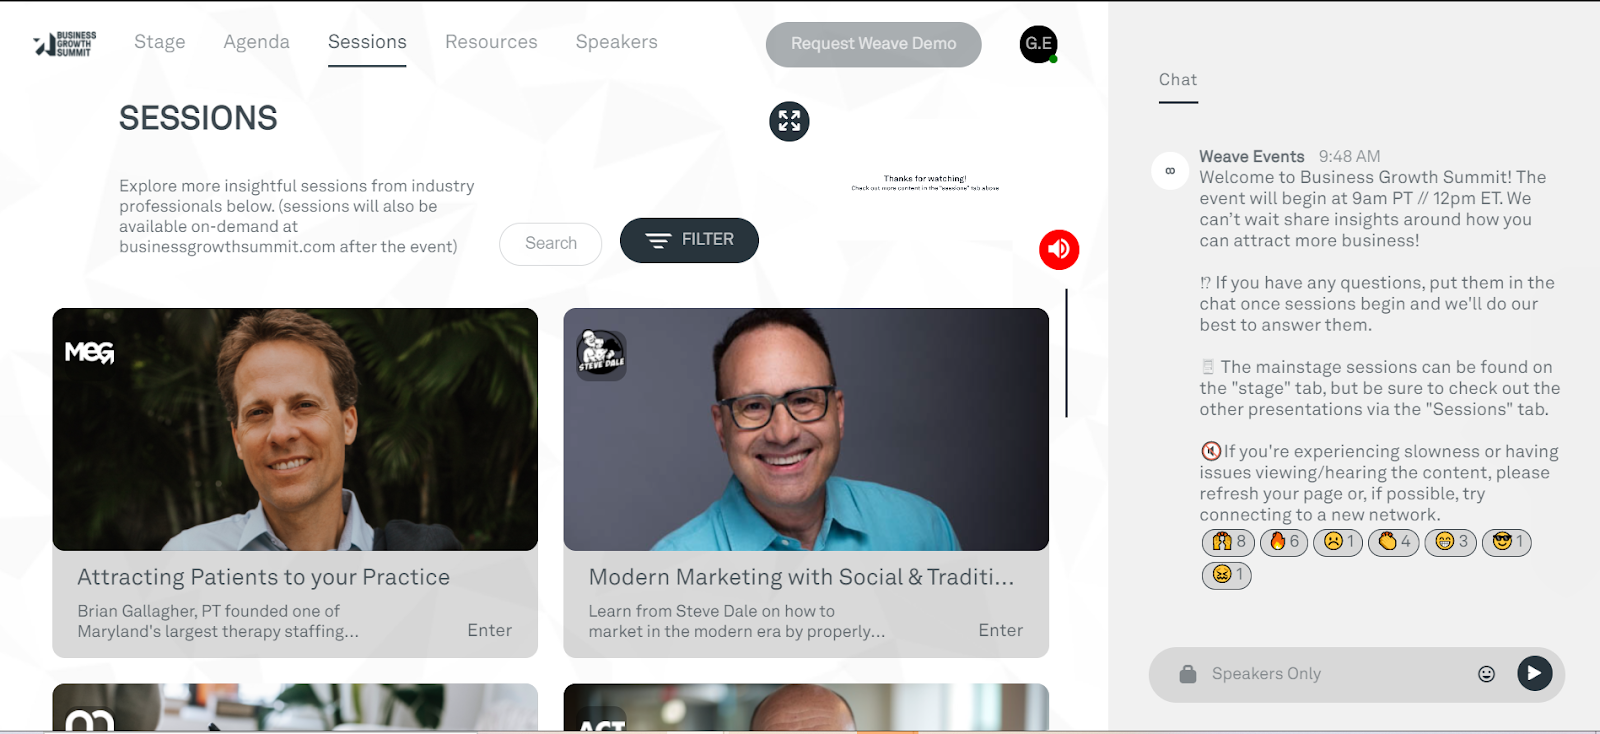Open the Agenda tab
The height and width of the screenshot is (734, 1600).
[x=256, y=42]
